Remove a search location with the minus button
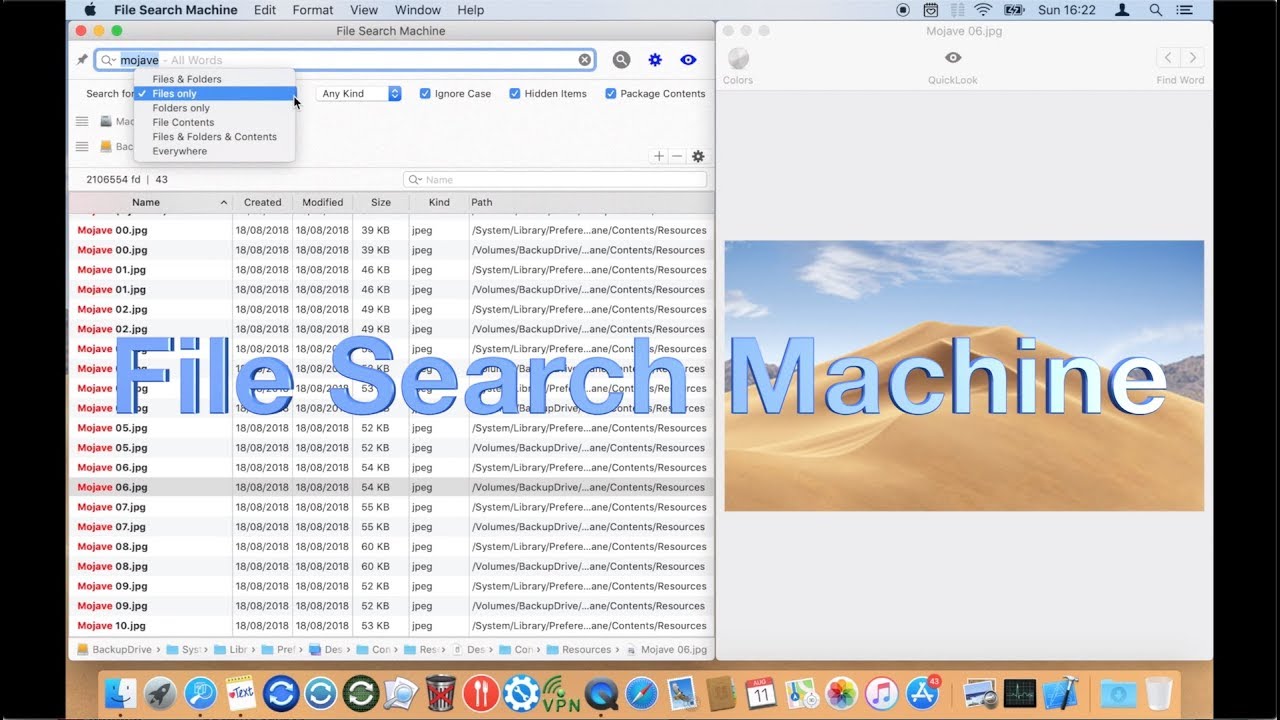The image size is (1280, 720). 676,156
